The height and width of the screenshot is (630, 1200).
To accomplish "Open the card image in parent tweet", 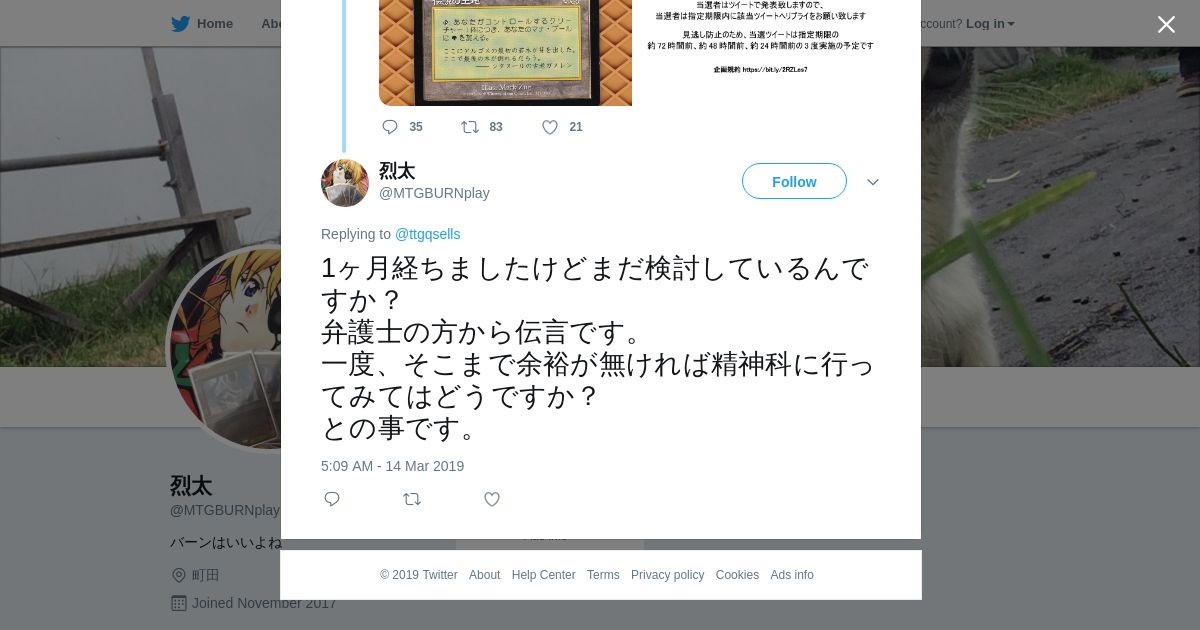I will pos(505,52).
